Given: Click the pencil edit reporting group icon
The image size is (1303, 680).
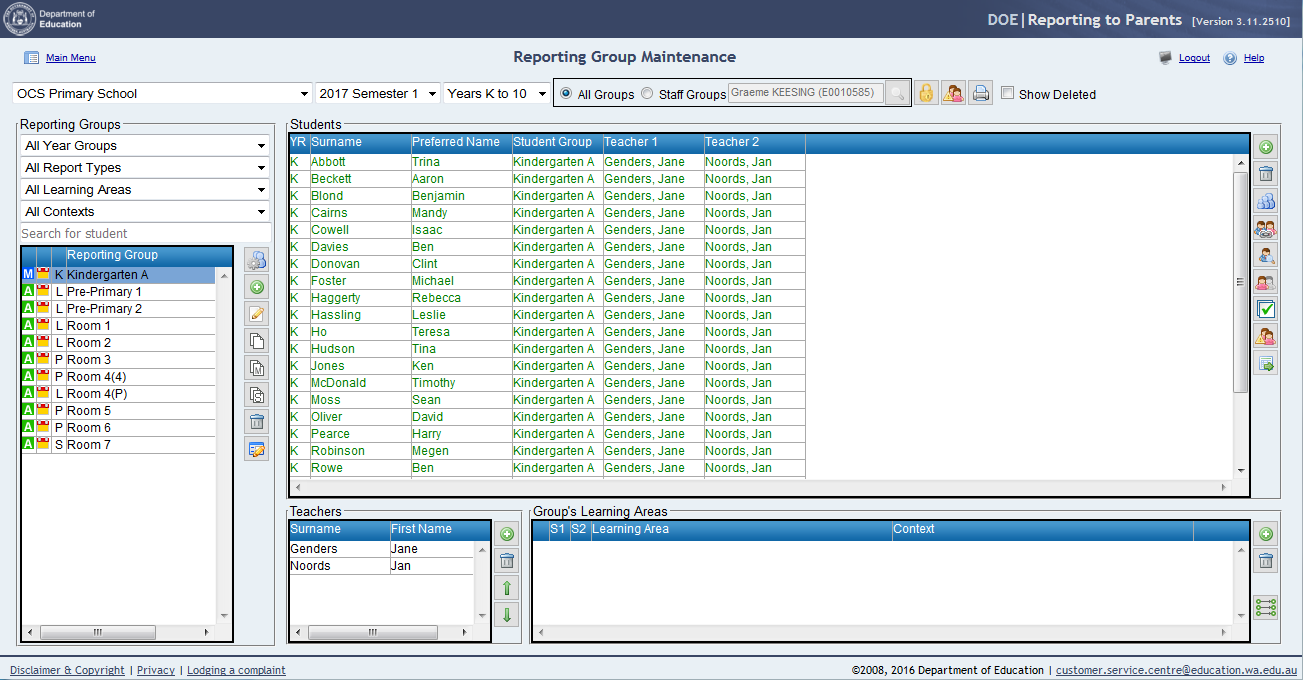Looking at the screenshot, I should coord(257,314).
